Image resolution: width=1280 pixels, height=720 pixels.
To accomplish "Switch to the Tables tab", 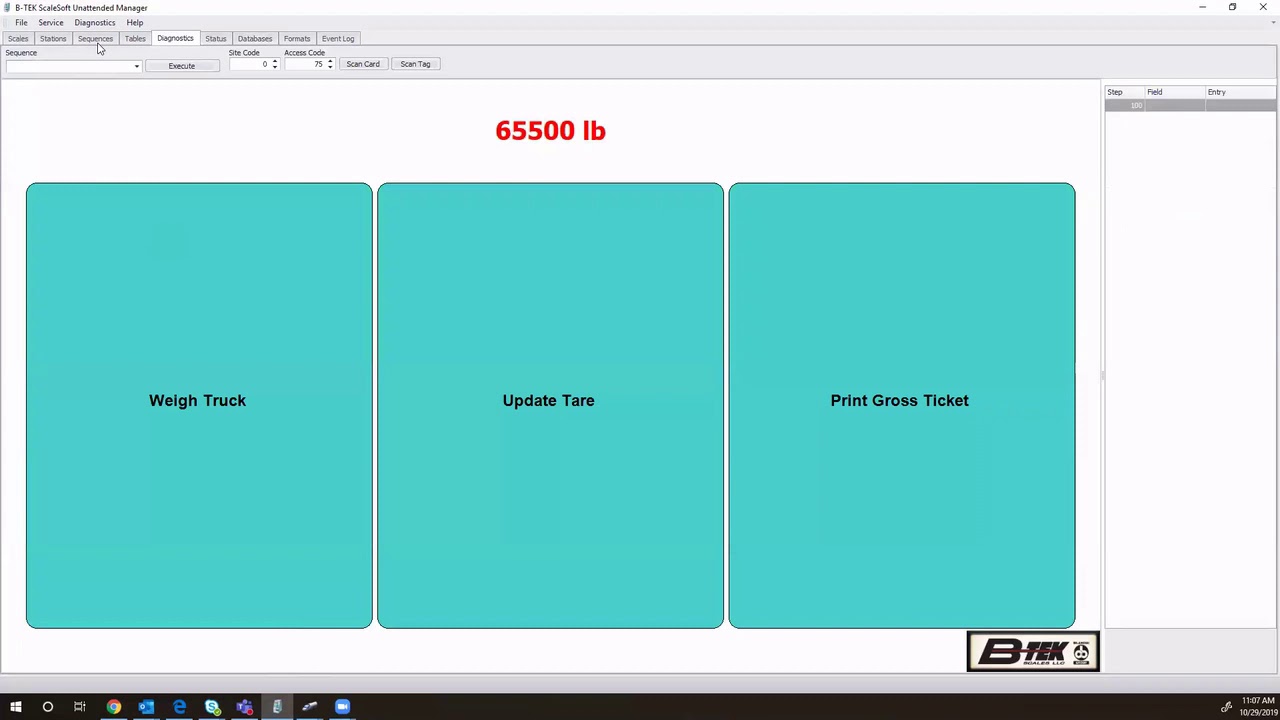I will click(135, 39).
